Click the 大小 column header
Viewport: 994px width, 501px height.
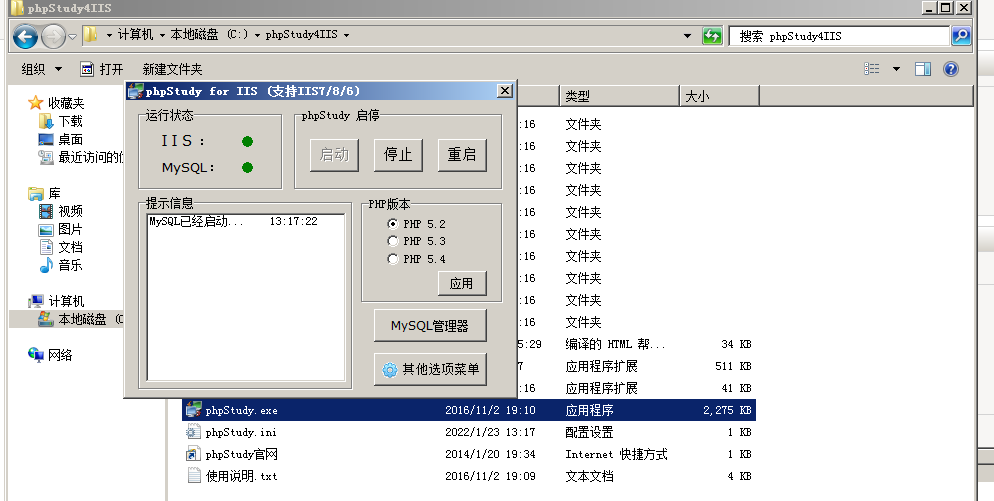[720, 96]
